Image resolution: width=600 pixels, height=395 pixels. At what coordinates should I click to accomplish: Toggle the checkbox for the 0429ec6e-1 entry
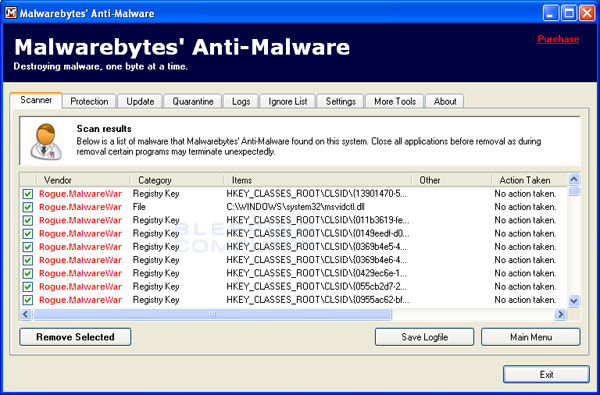[x=28, y=273]
